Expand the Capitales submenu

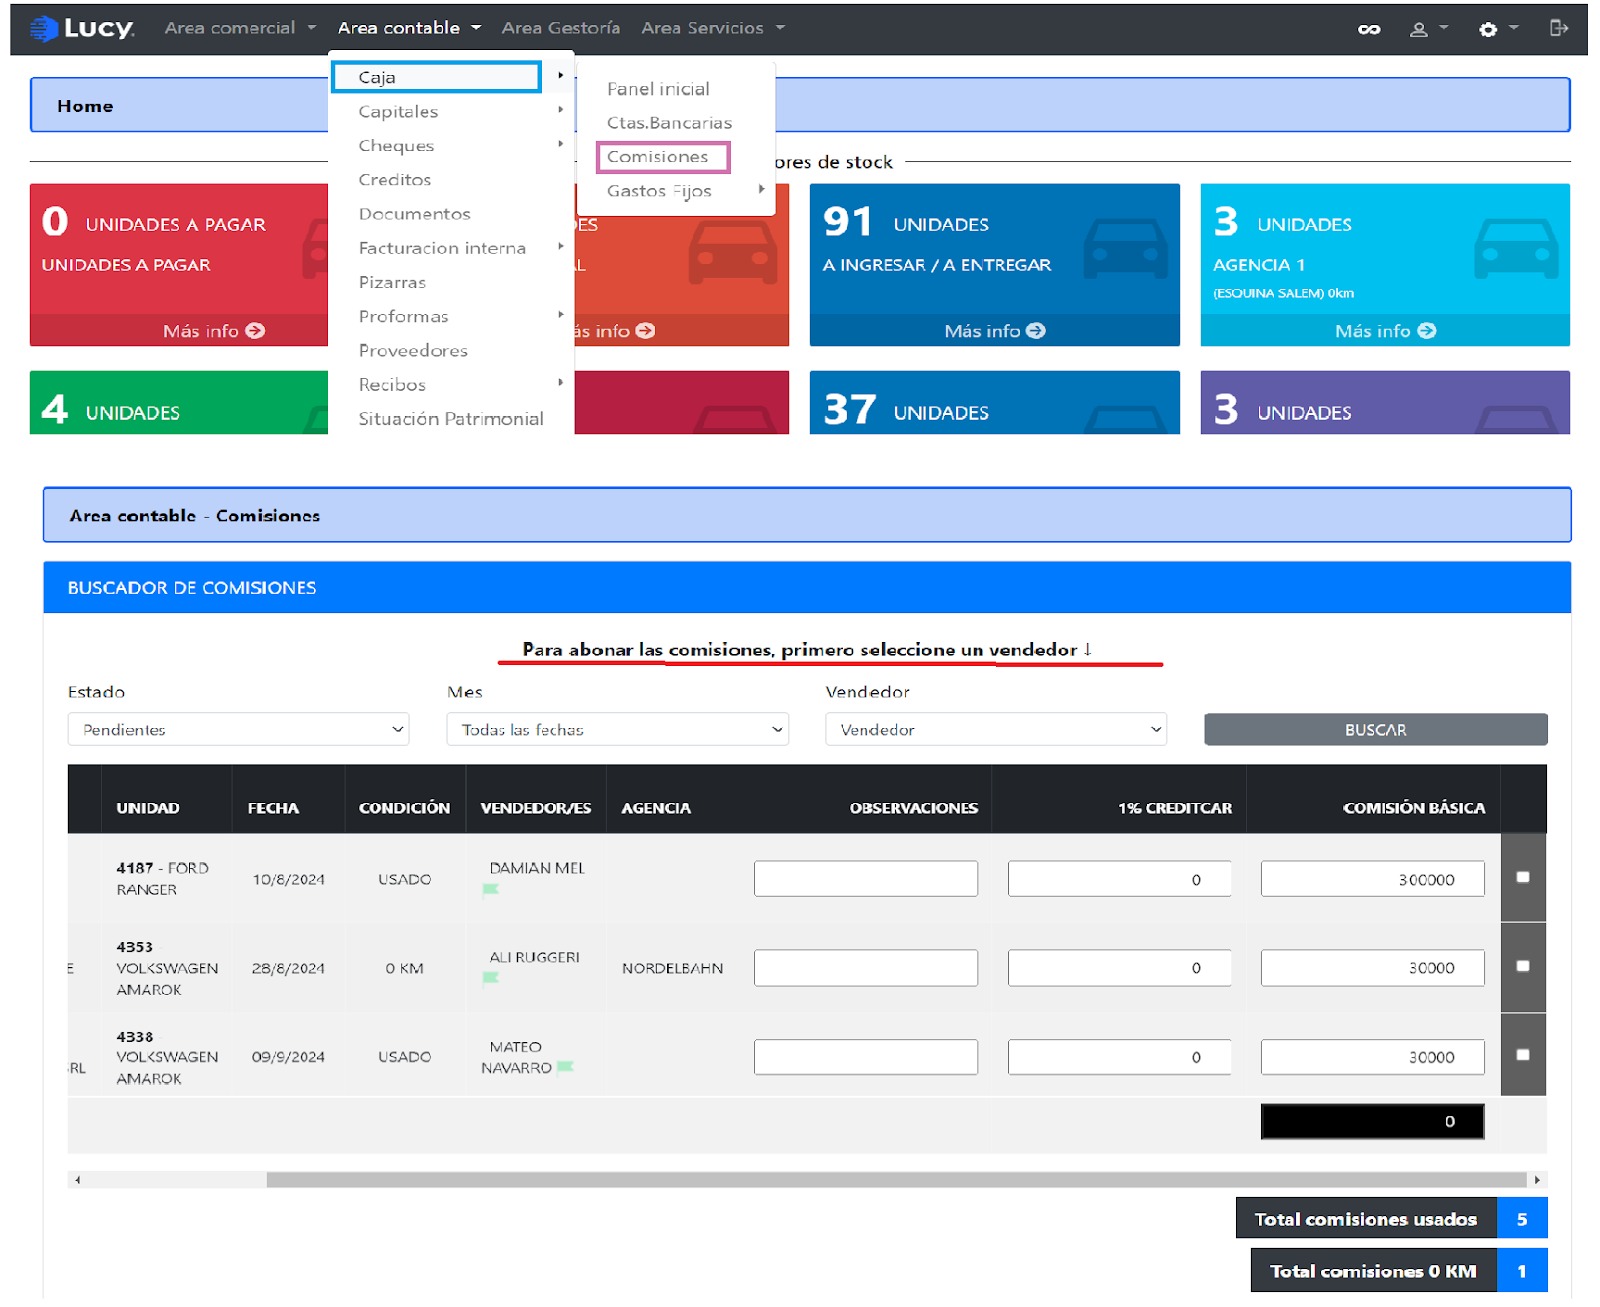tap(452, 111)
